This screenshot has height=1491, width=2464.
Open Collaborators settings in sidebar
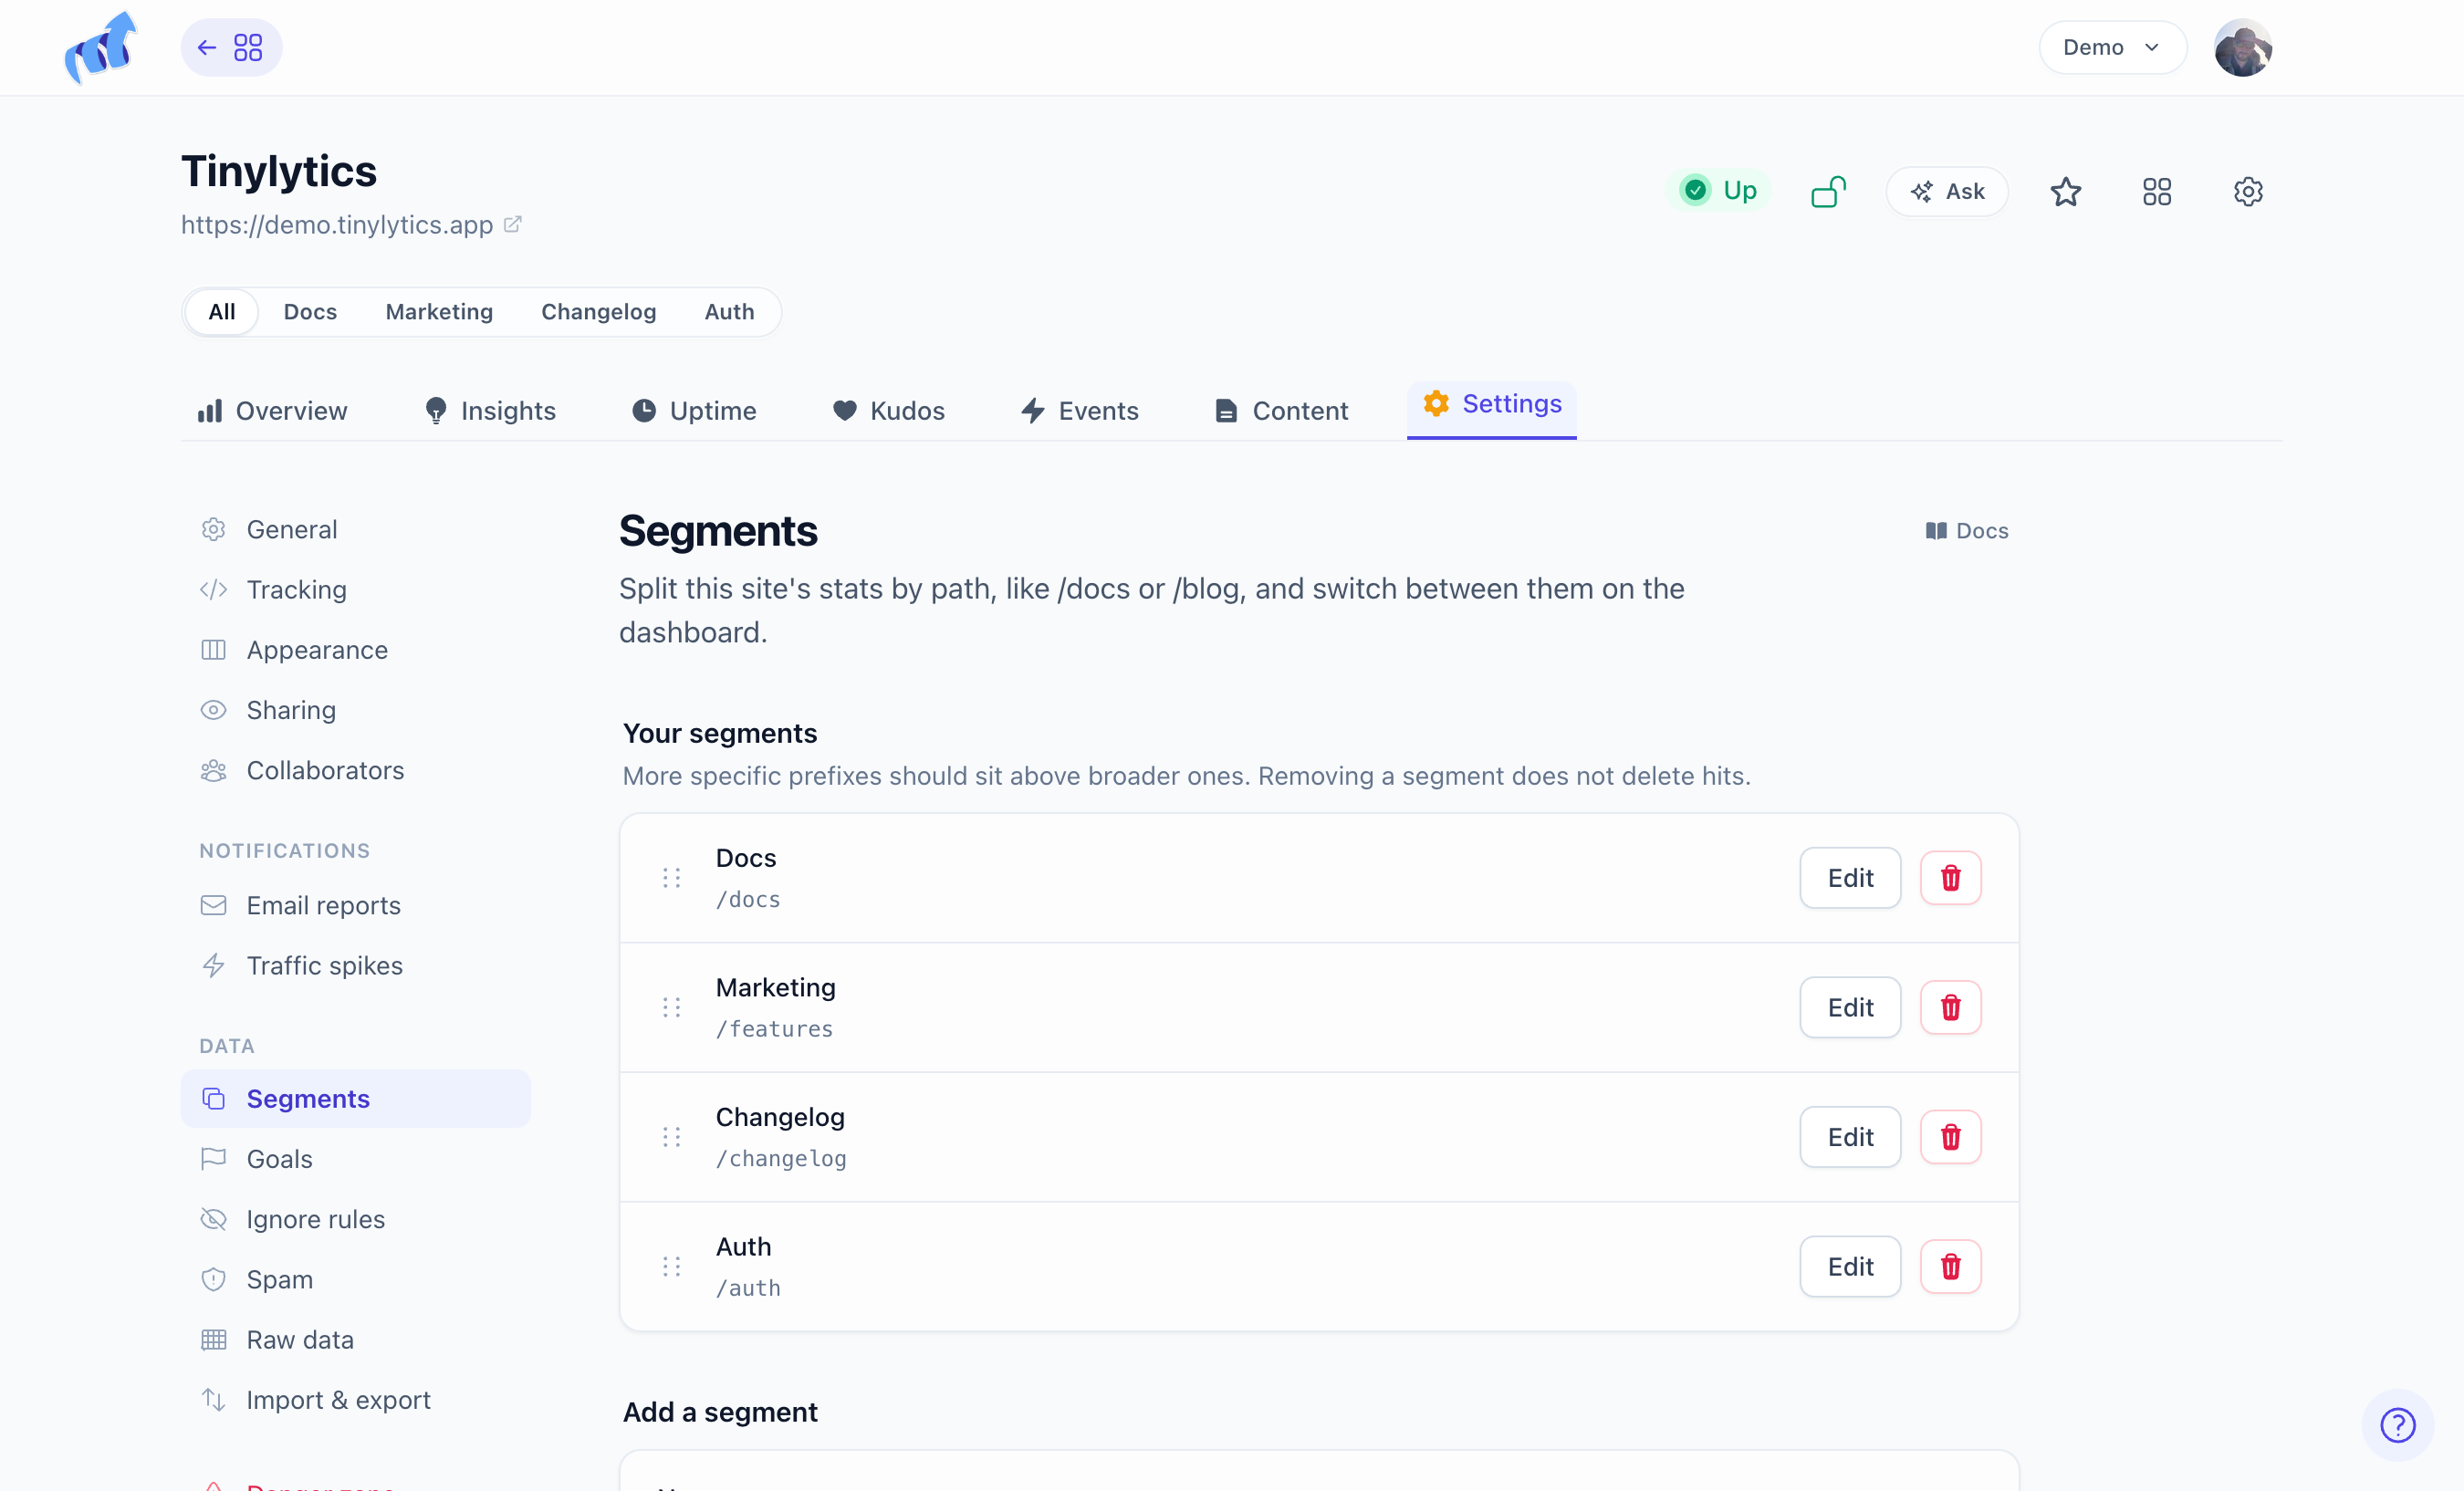[356, 770]
